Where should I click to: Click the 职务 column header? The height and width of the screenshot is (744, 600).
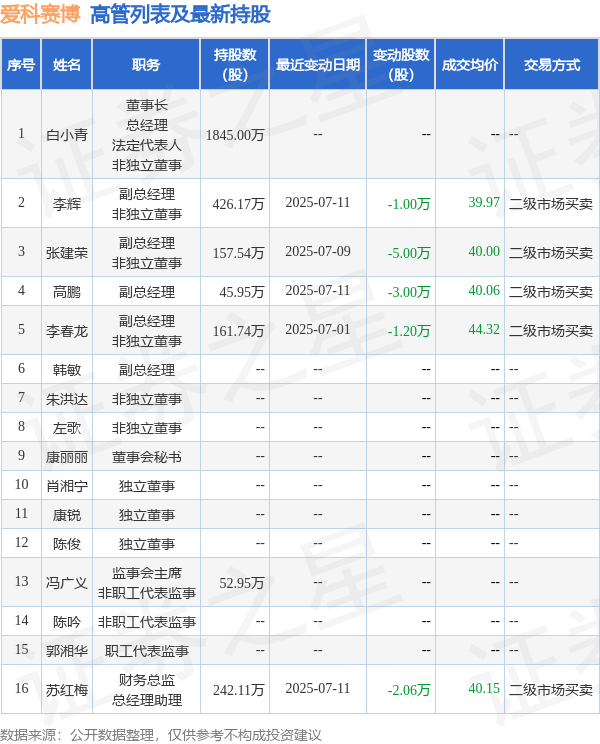pyautogui.click(x=146, y=64)
